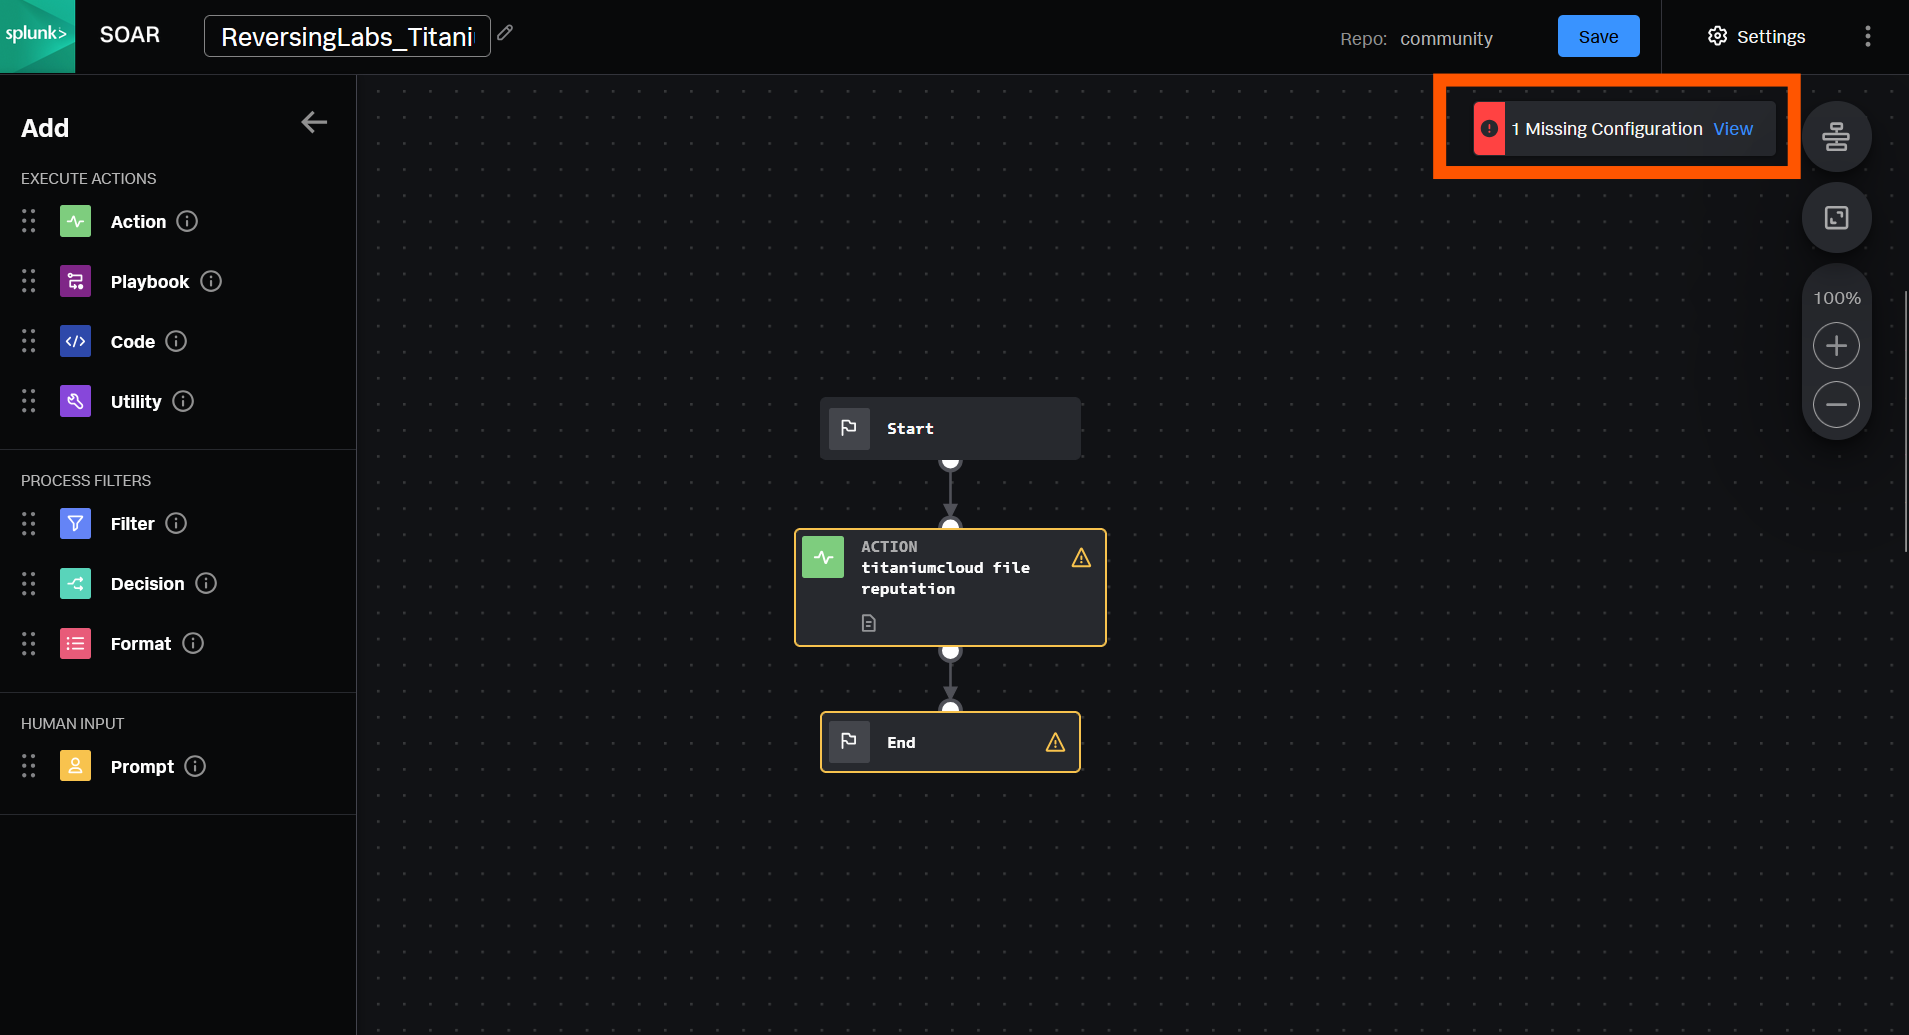Select the Decision branch icon
The height and width of the screenshot is (1035, 1909).
tap(75, 583)
